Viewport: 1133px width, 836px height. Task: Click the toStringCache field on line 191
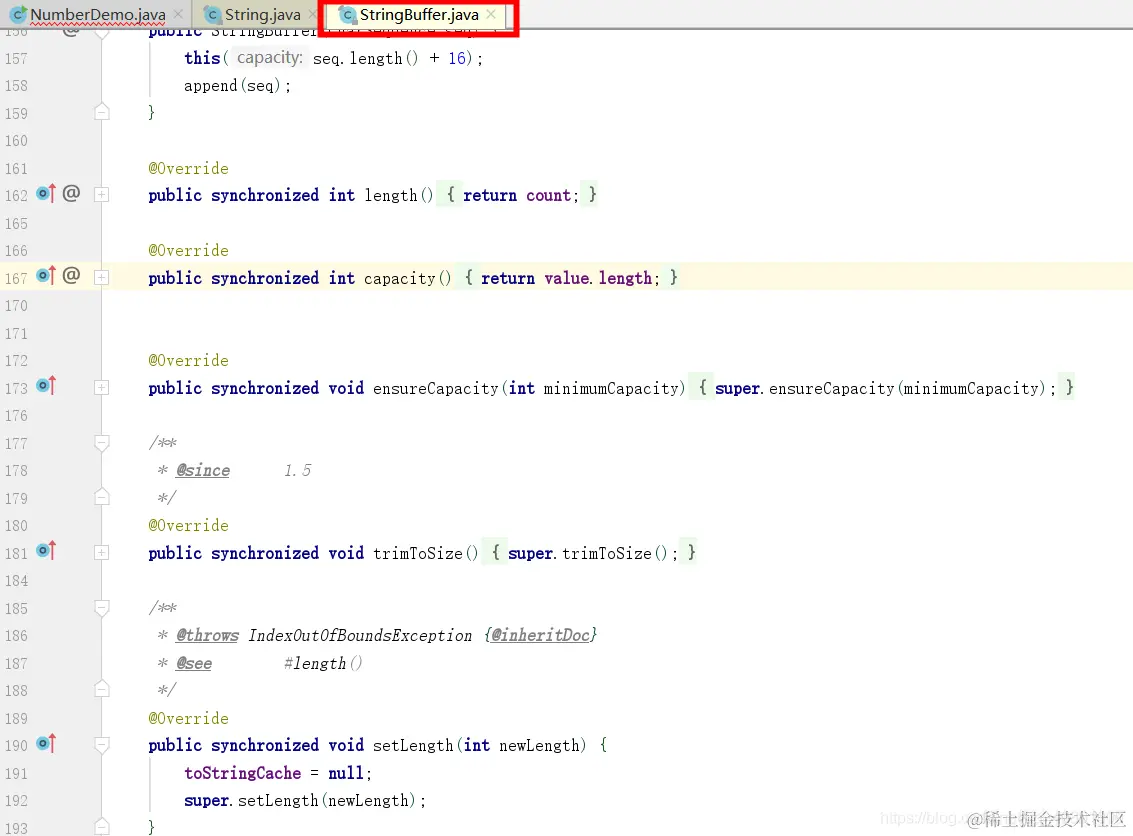(x=243, y=773)
